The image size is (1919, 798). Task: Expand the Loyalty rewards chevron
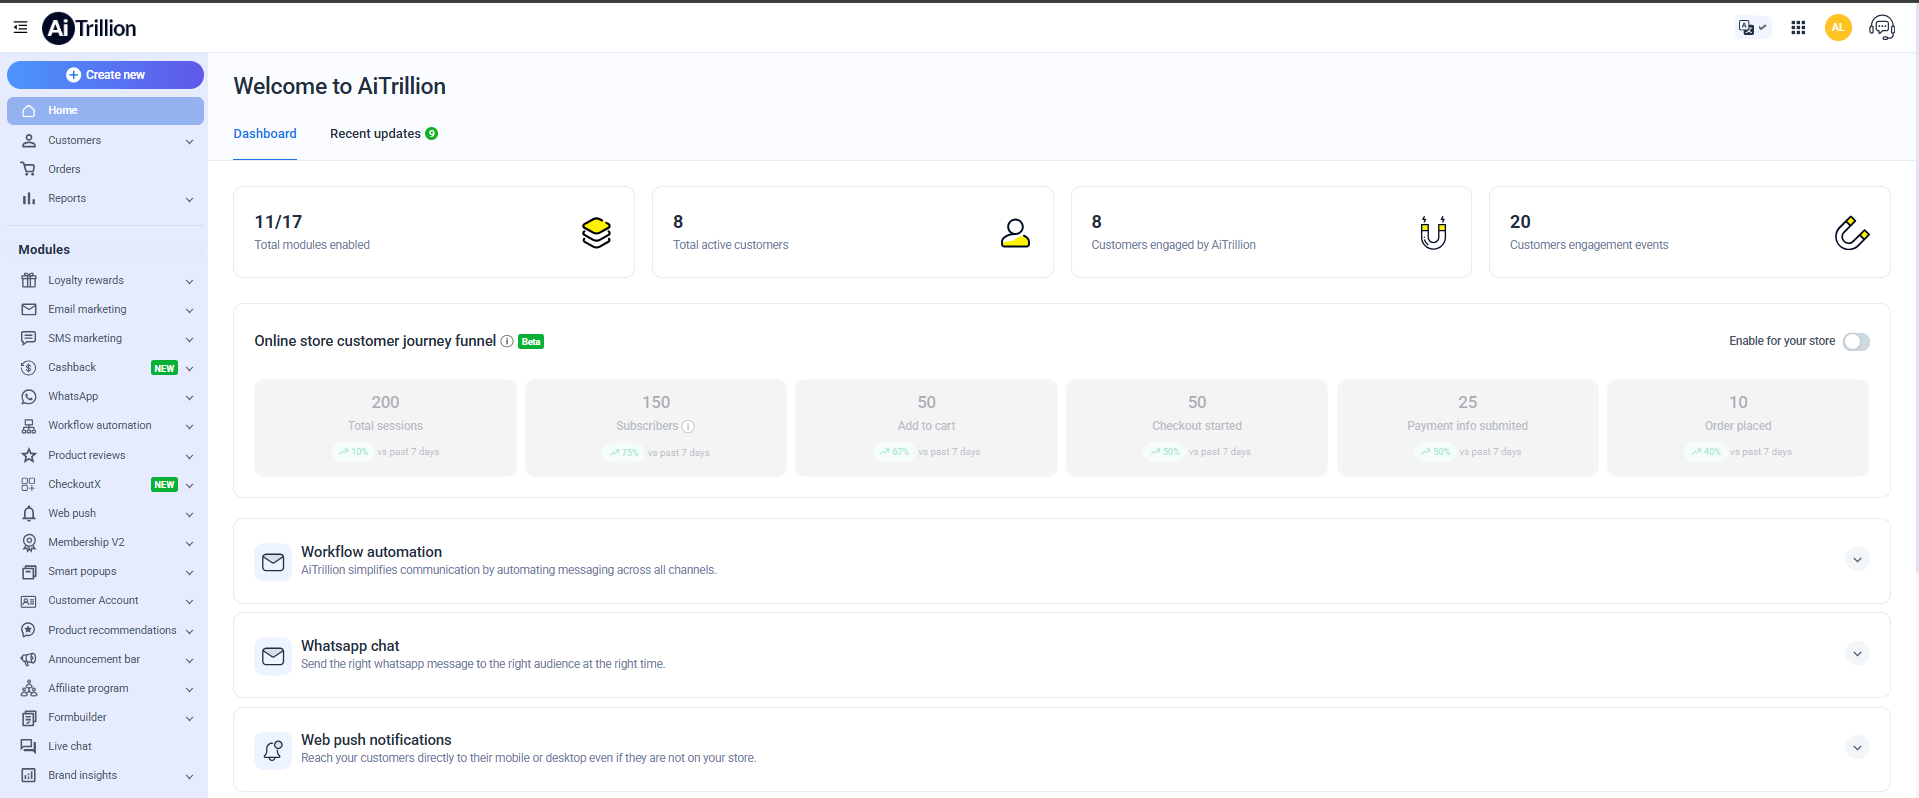pos(189,282)
